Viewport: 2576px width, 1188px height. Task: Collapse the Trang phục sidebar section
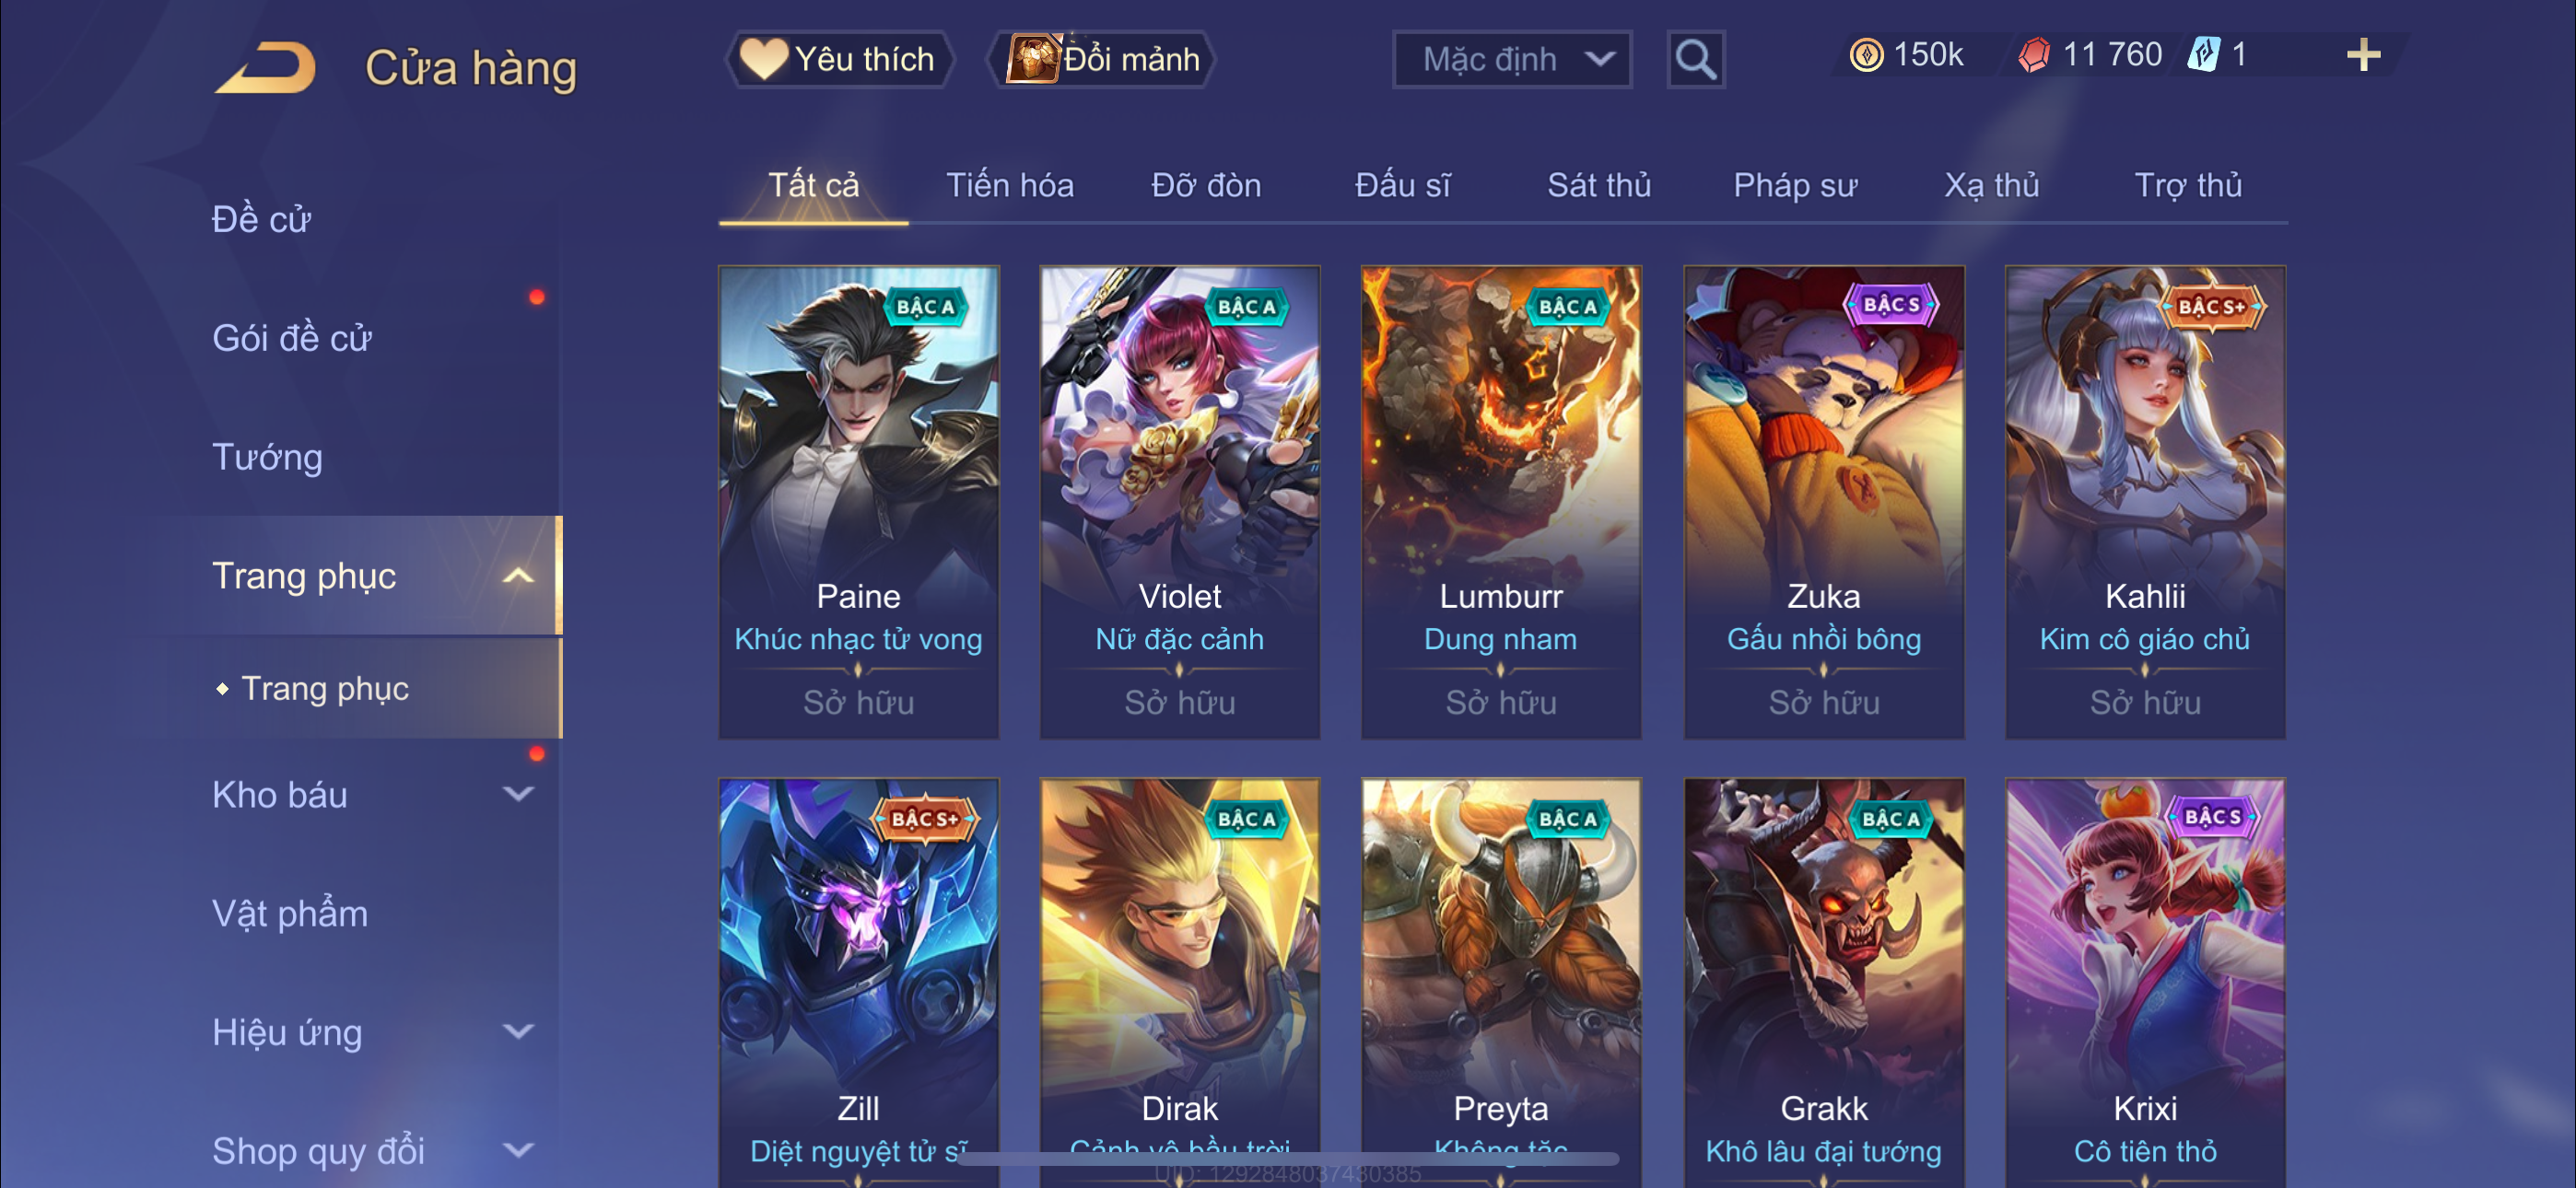tap(517, 576)
